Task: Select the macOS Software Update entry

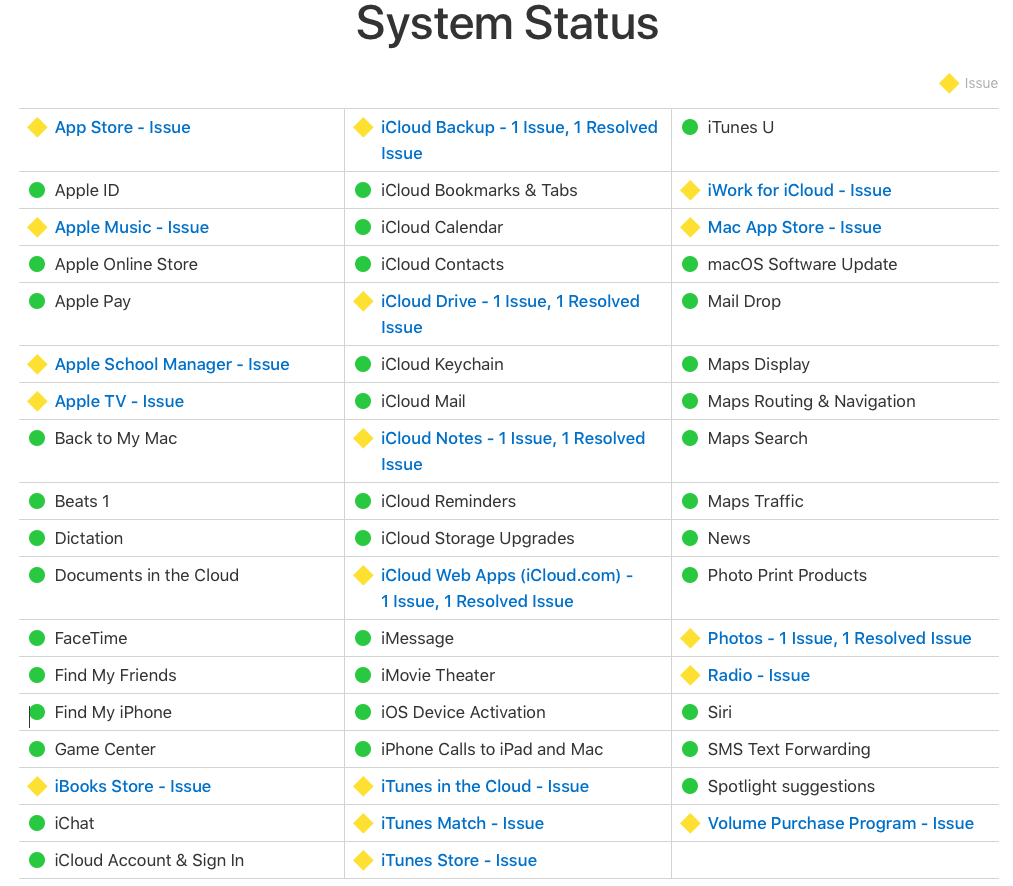Action: point(802,264)
